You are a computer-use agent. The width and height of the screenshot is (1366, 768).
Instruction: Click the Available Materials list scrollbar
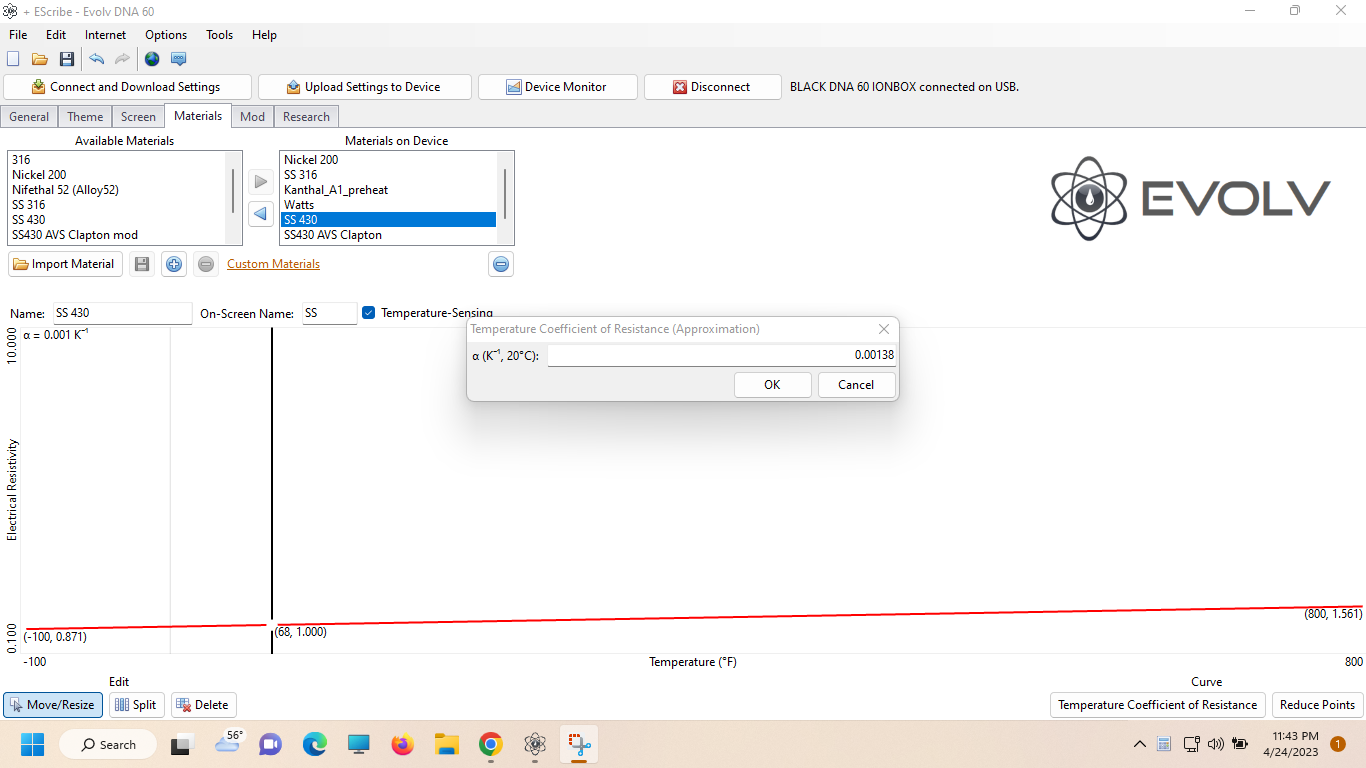click(234, 190)
